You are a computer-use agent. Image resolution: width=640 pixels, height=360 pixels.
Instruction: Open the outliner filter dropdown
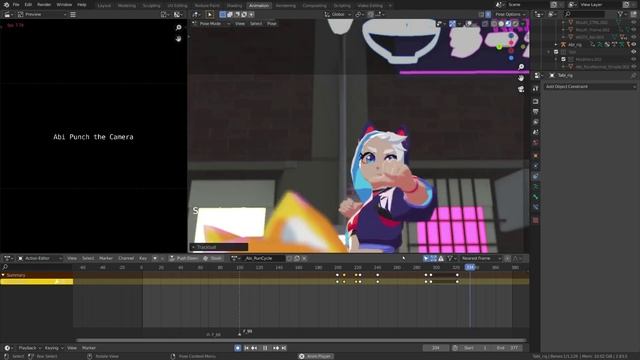point(622,14)
